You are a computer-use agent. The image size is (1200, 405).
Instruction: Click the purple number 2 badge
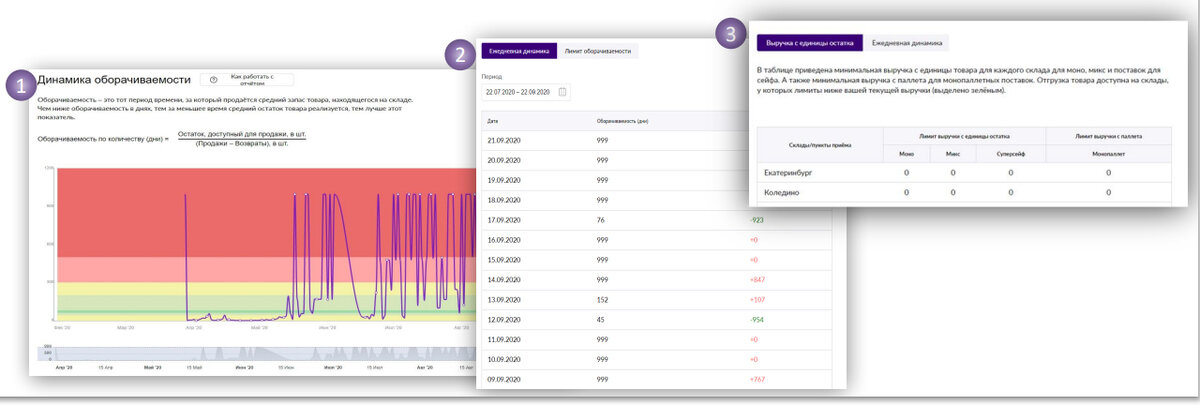(x=460, y=54)
